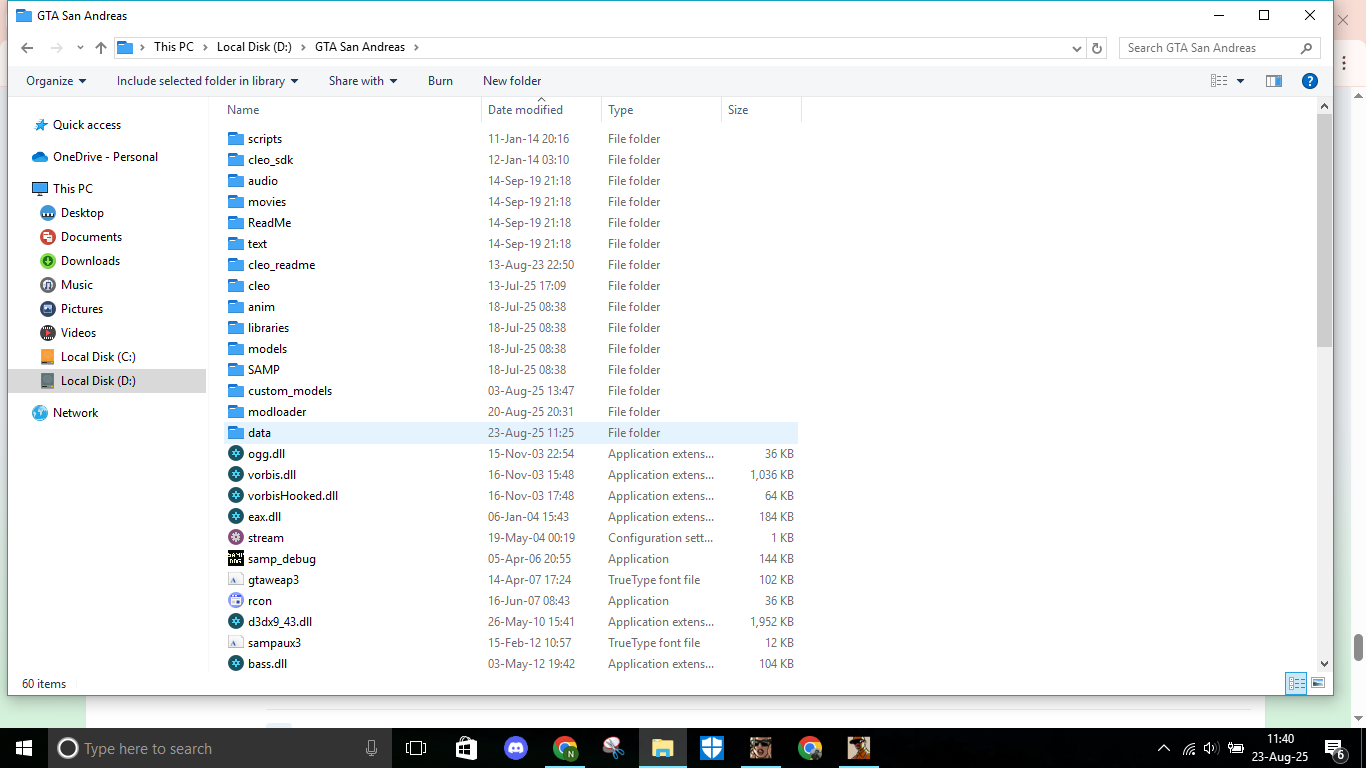The height and width of the screenshot is (768, 1366).
Task: Sort by Size column header
Action: pos(738,110)
